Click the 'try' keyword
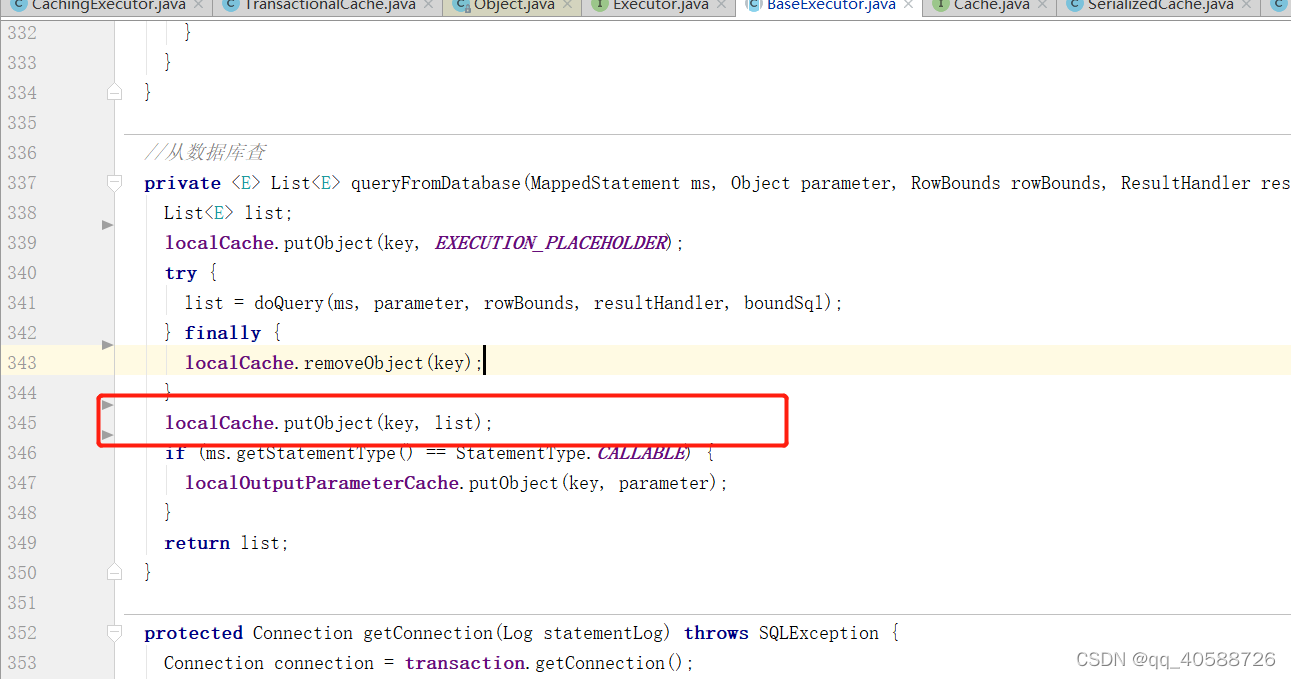The height and width of the screenshot is (679, 1291). [x=181, y=273]
